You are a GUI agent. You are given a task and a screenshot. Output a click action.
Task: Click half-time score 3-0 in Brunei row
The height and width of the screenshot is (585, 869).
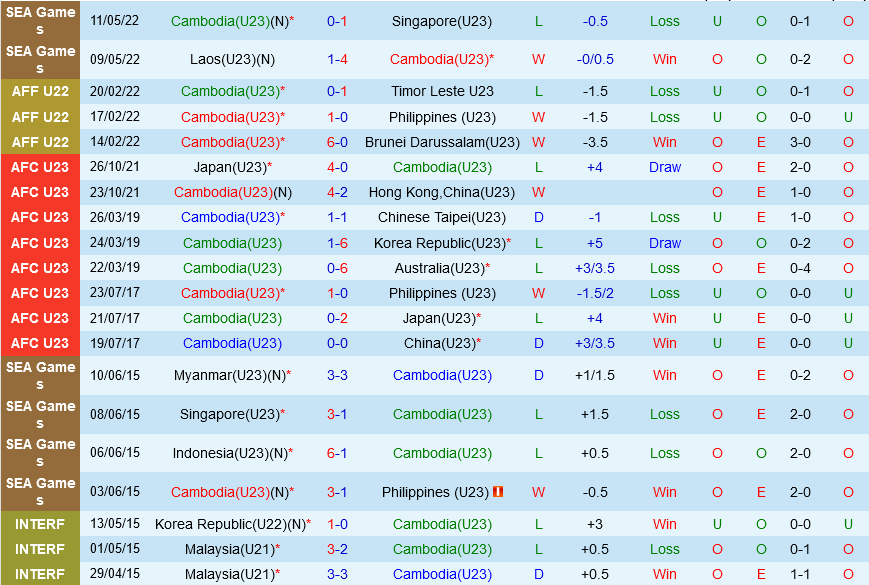click(x=800, y=142)
